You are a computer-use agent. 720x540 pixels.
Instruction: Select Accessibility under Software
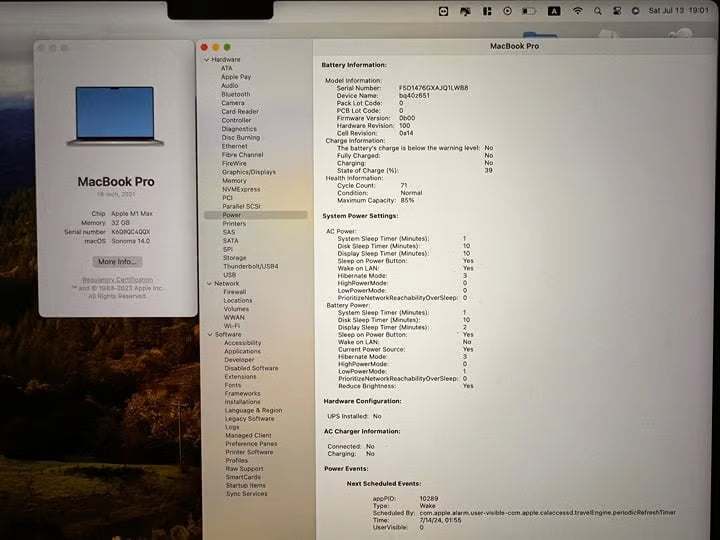pyautogui.click(x=242, y=343)
